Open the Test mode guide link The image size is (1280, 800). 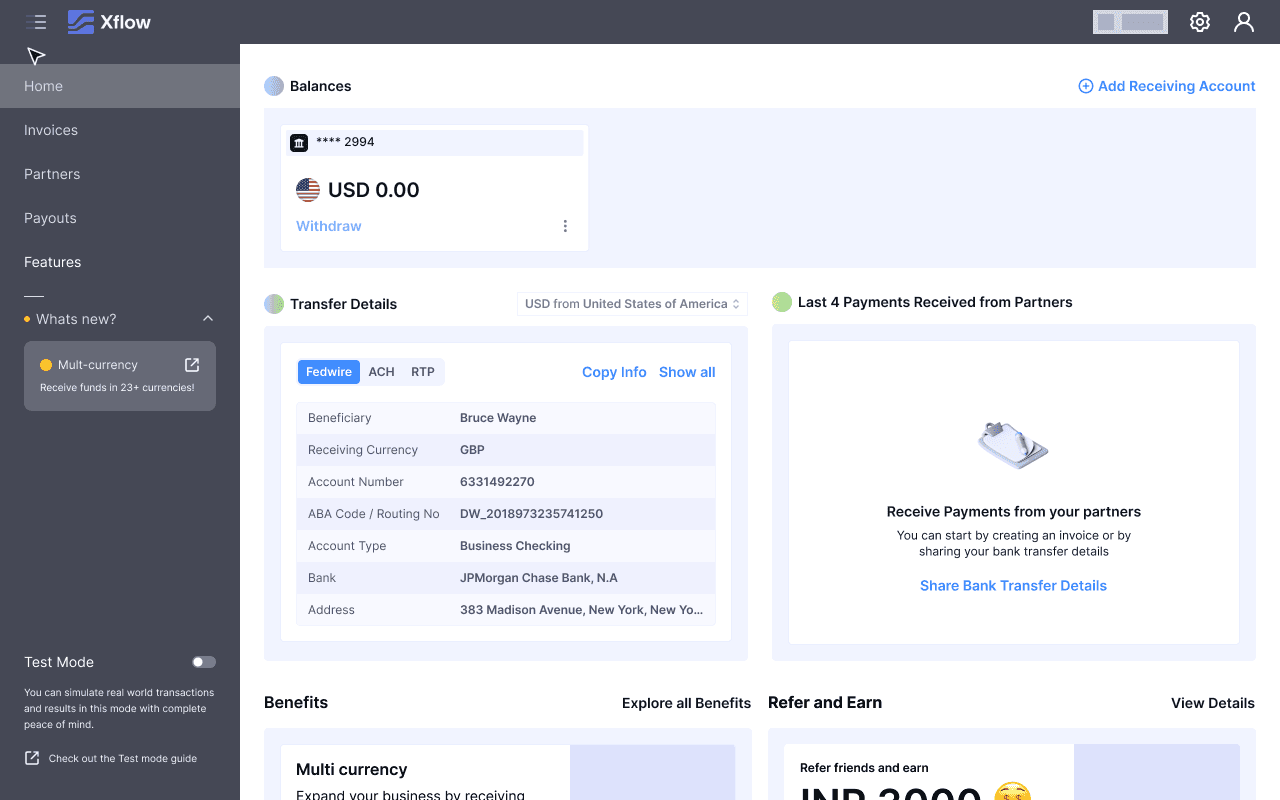(x=123, y=758)
